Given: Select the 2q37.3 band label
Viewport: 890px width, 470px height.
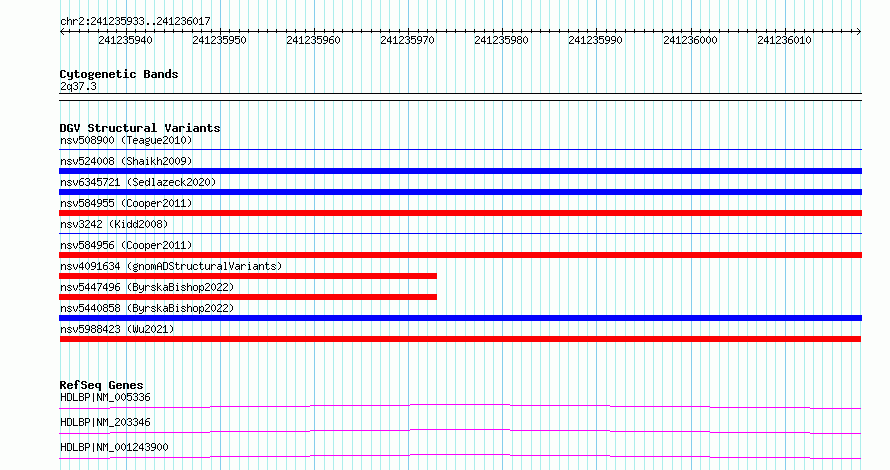Looking at the screenshot, I should click(78, 86).
